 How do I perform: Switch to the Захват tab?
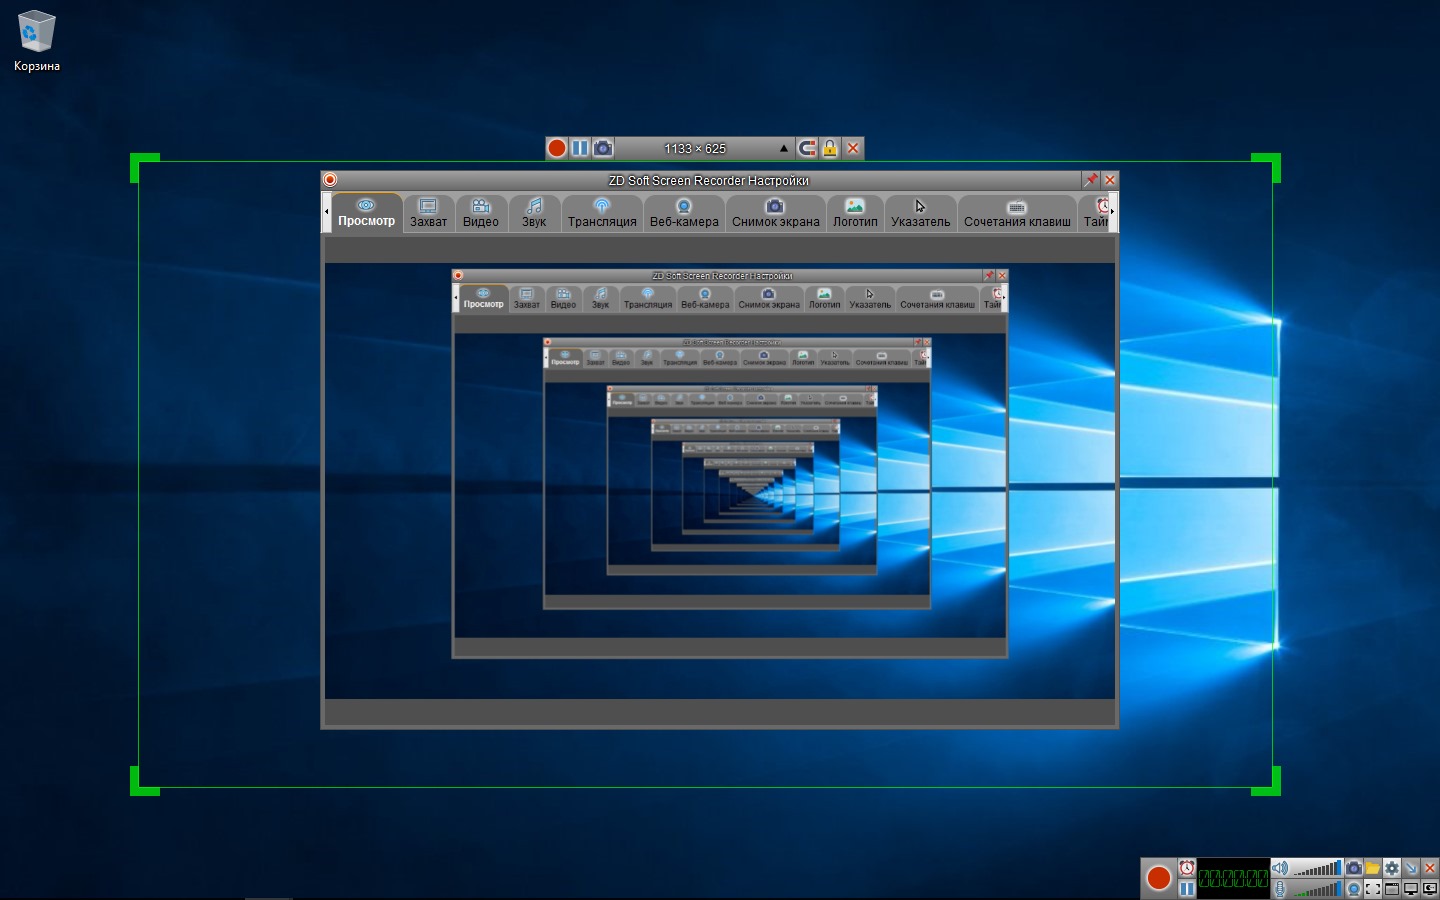click(x=428, y=213)
